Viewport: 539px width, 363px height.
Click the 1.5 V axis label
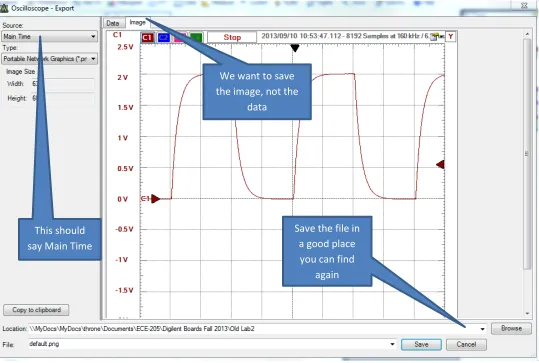point(125,108)
